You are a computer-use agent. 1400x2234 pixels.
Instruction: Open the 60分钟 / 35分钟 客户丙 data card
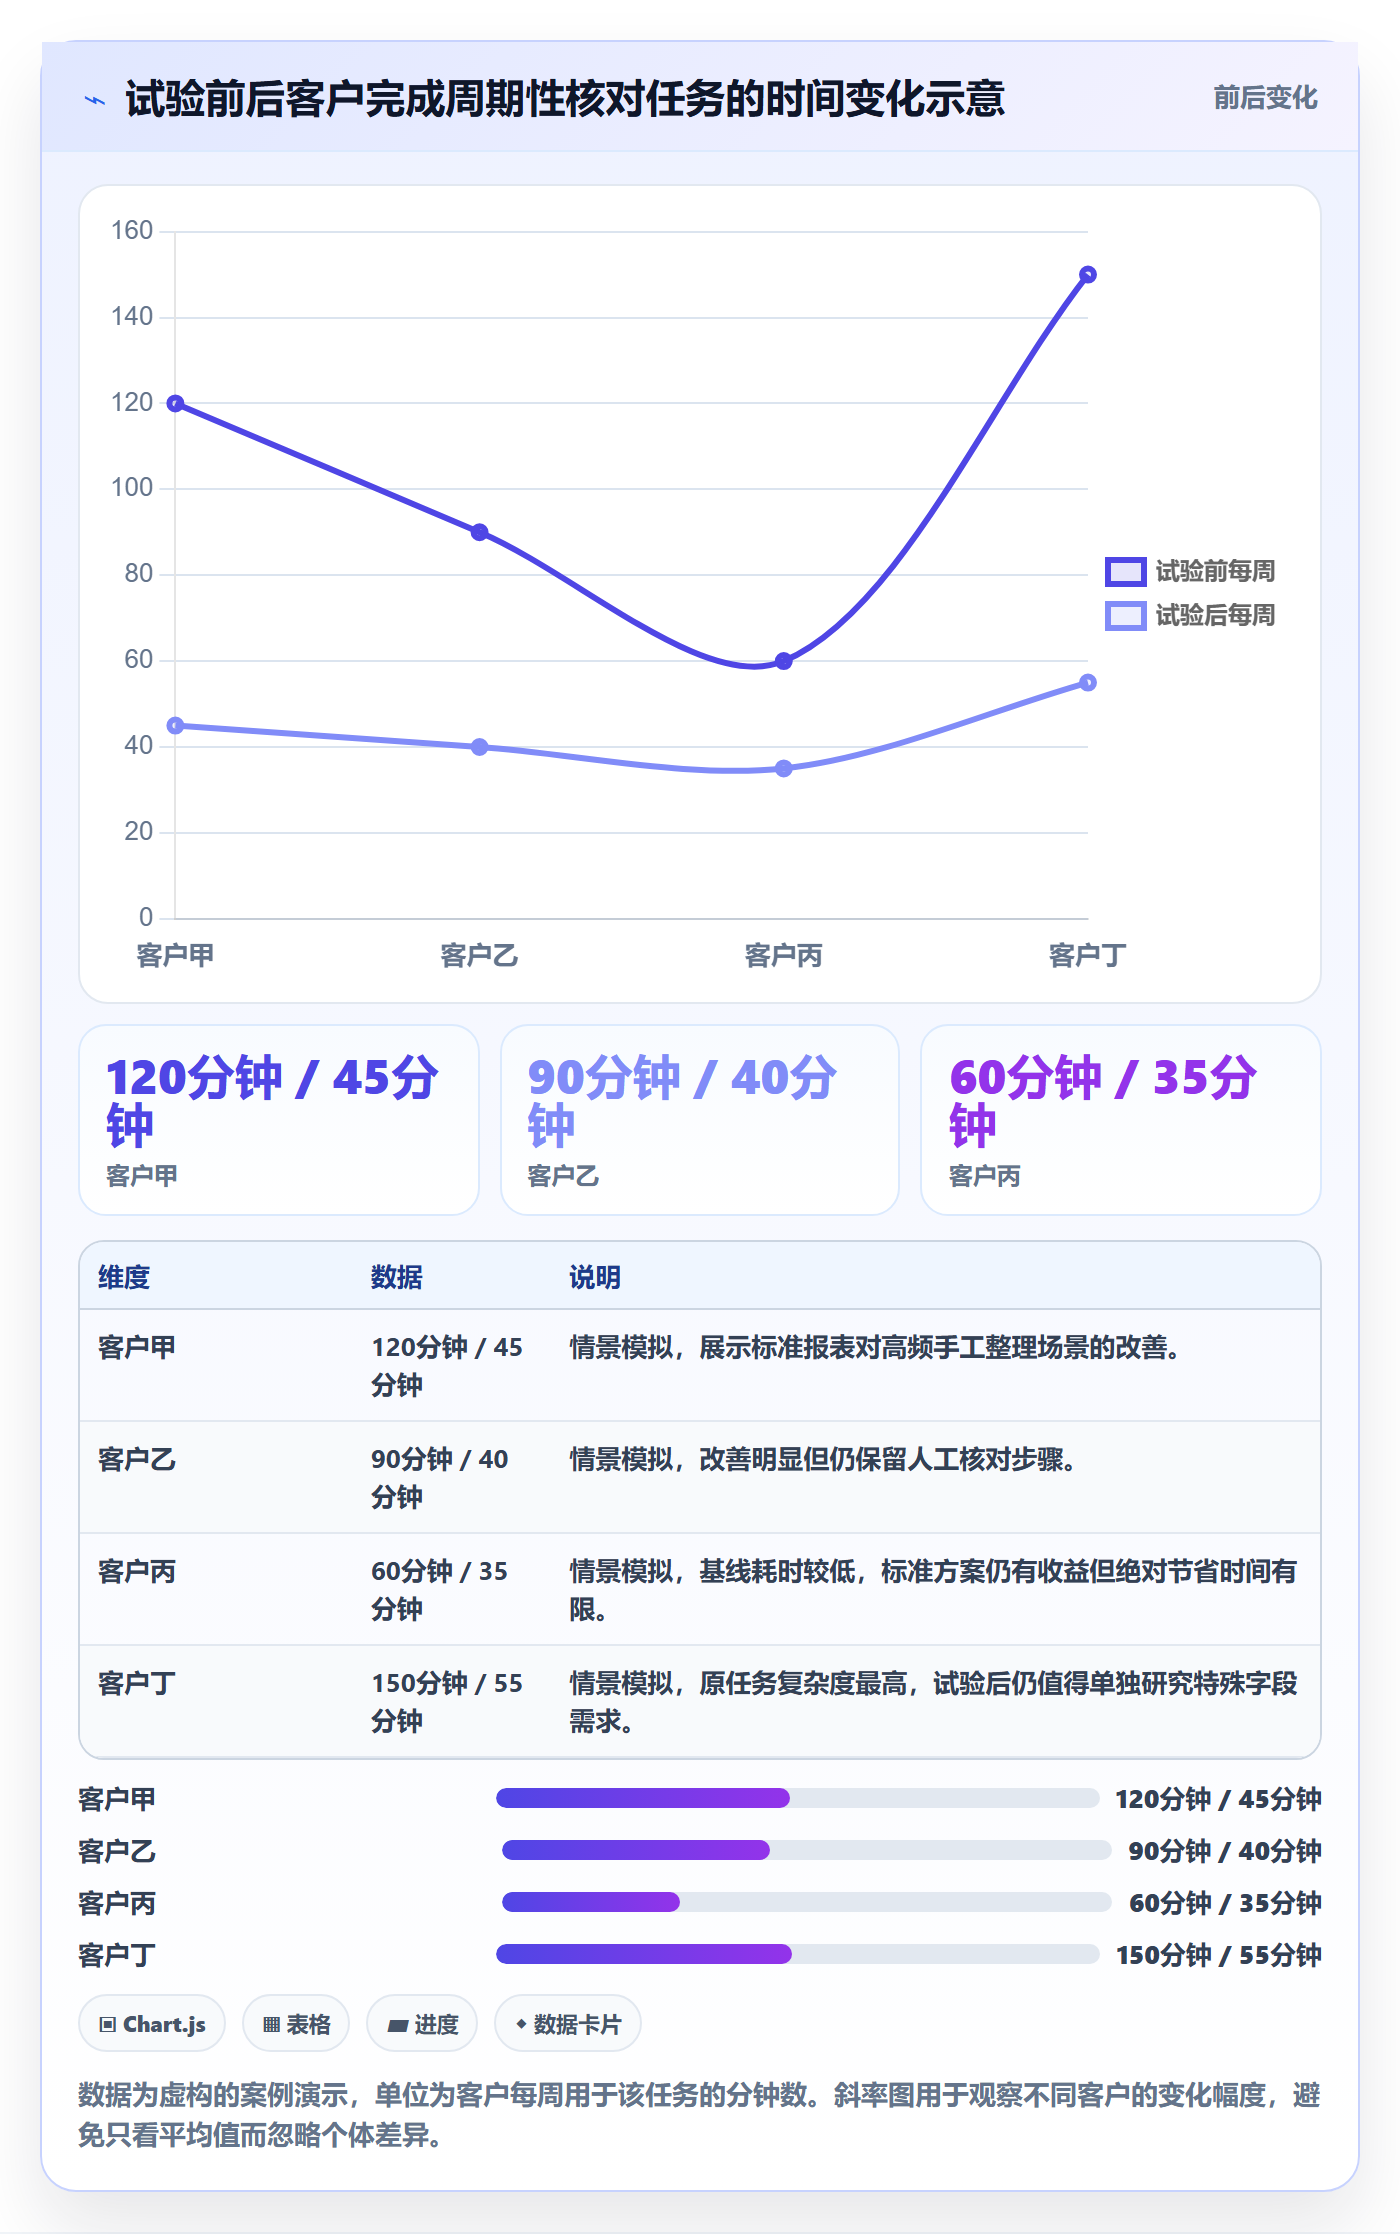click(1121, 1120)
